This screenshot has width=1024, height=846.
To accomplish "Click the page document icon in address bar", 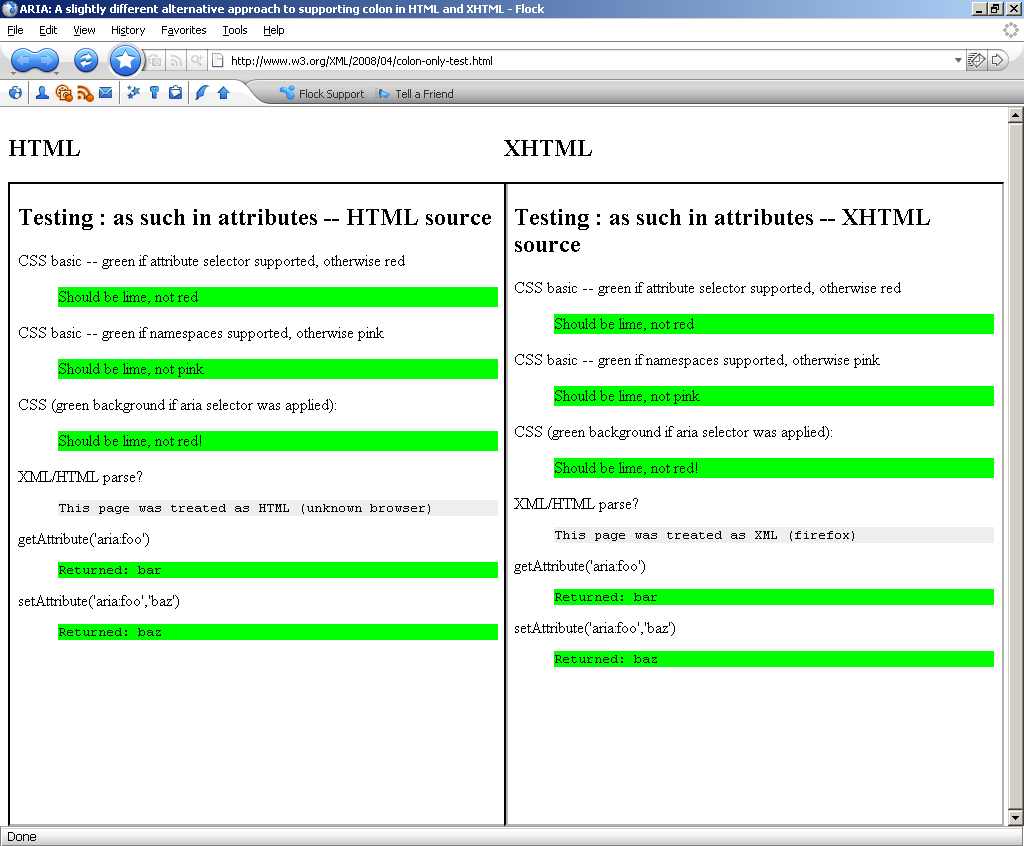I will 218,61.
